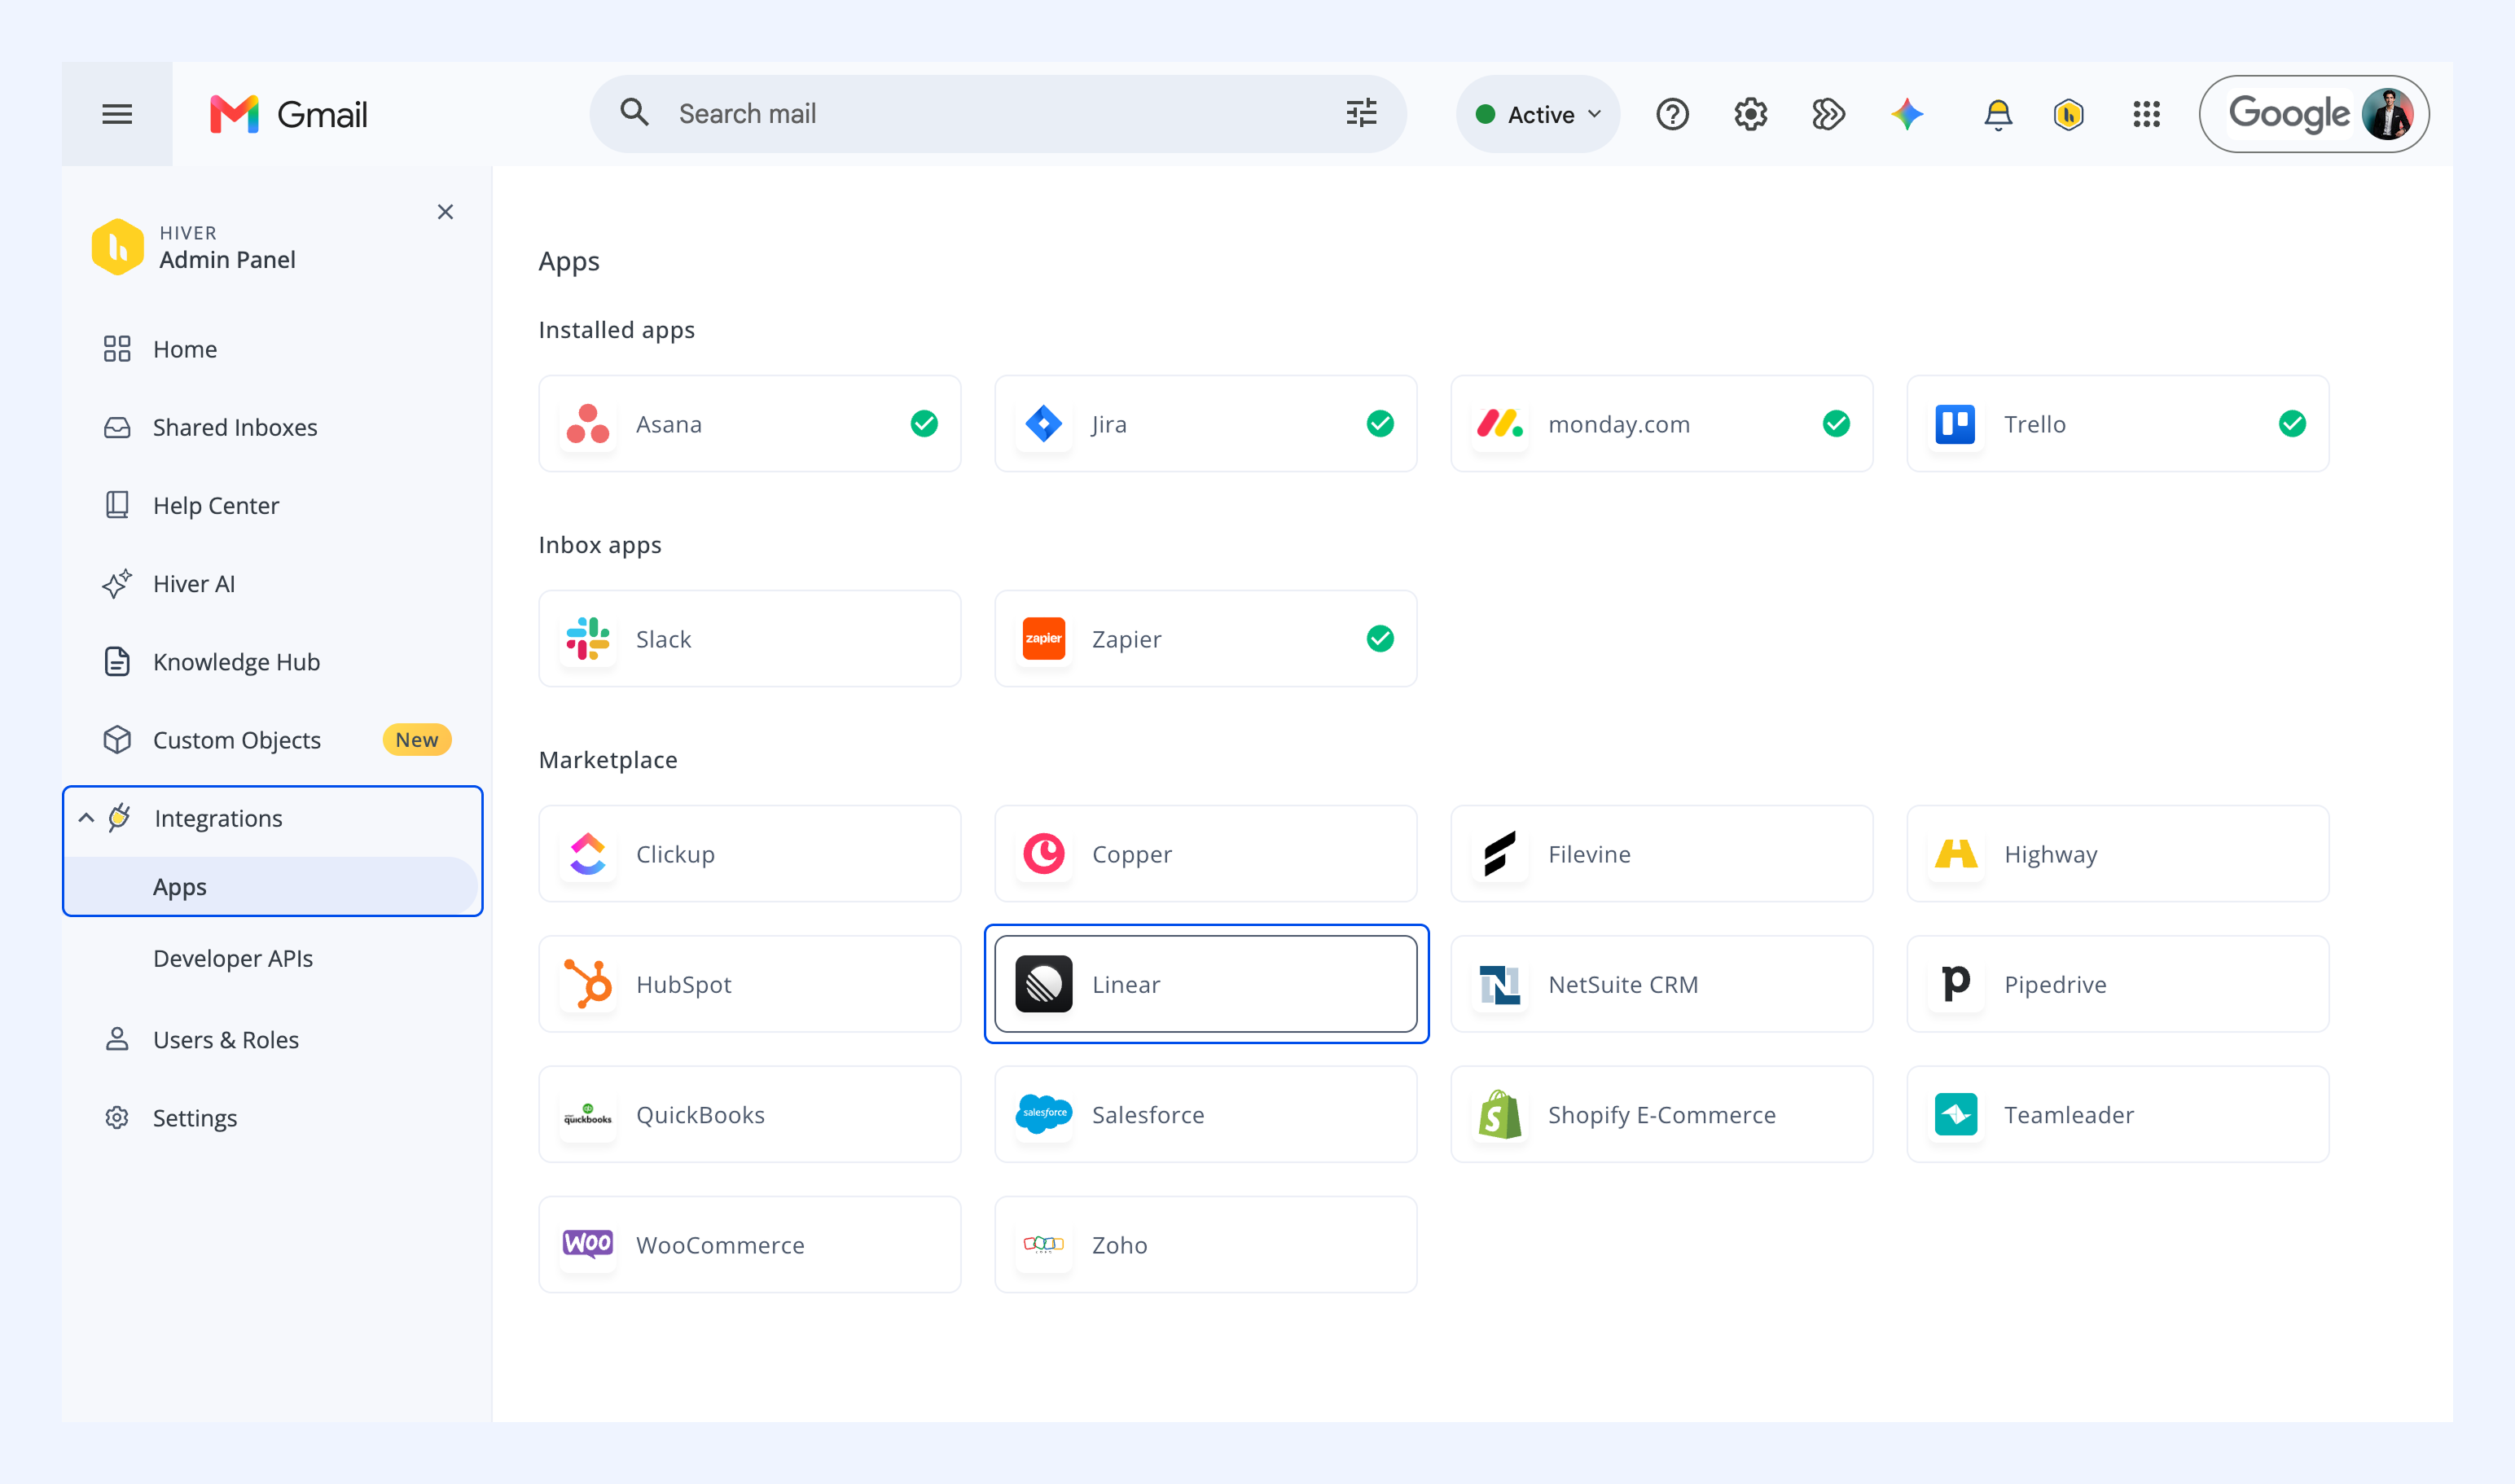
Task: Select Developer APIs submenu item
Action: click(233, 958)
